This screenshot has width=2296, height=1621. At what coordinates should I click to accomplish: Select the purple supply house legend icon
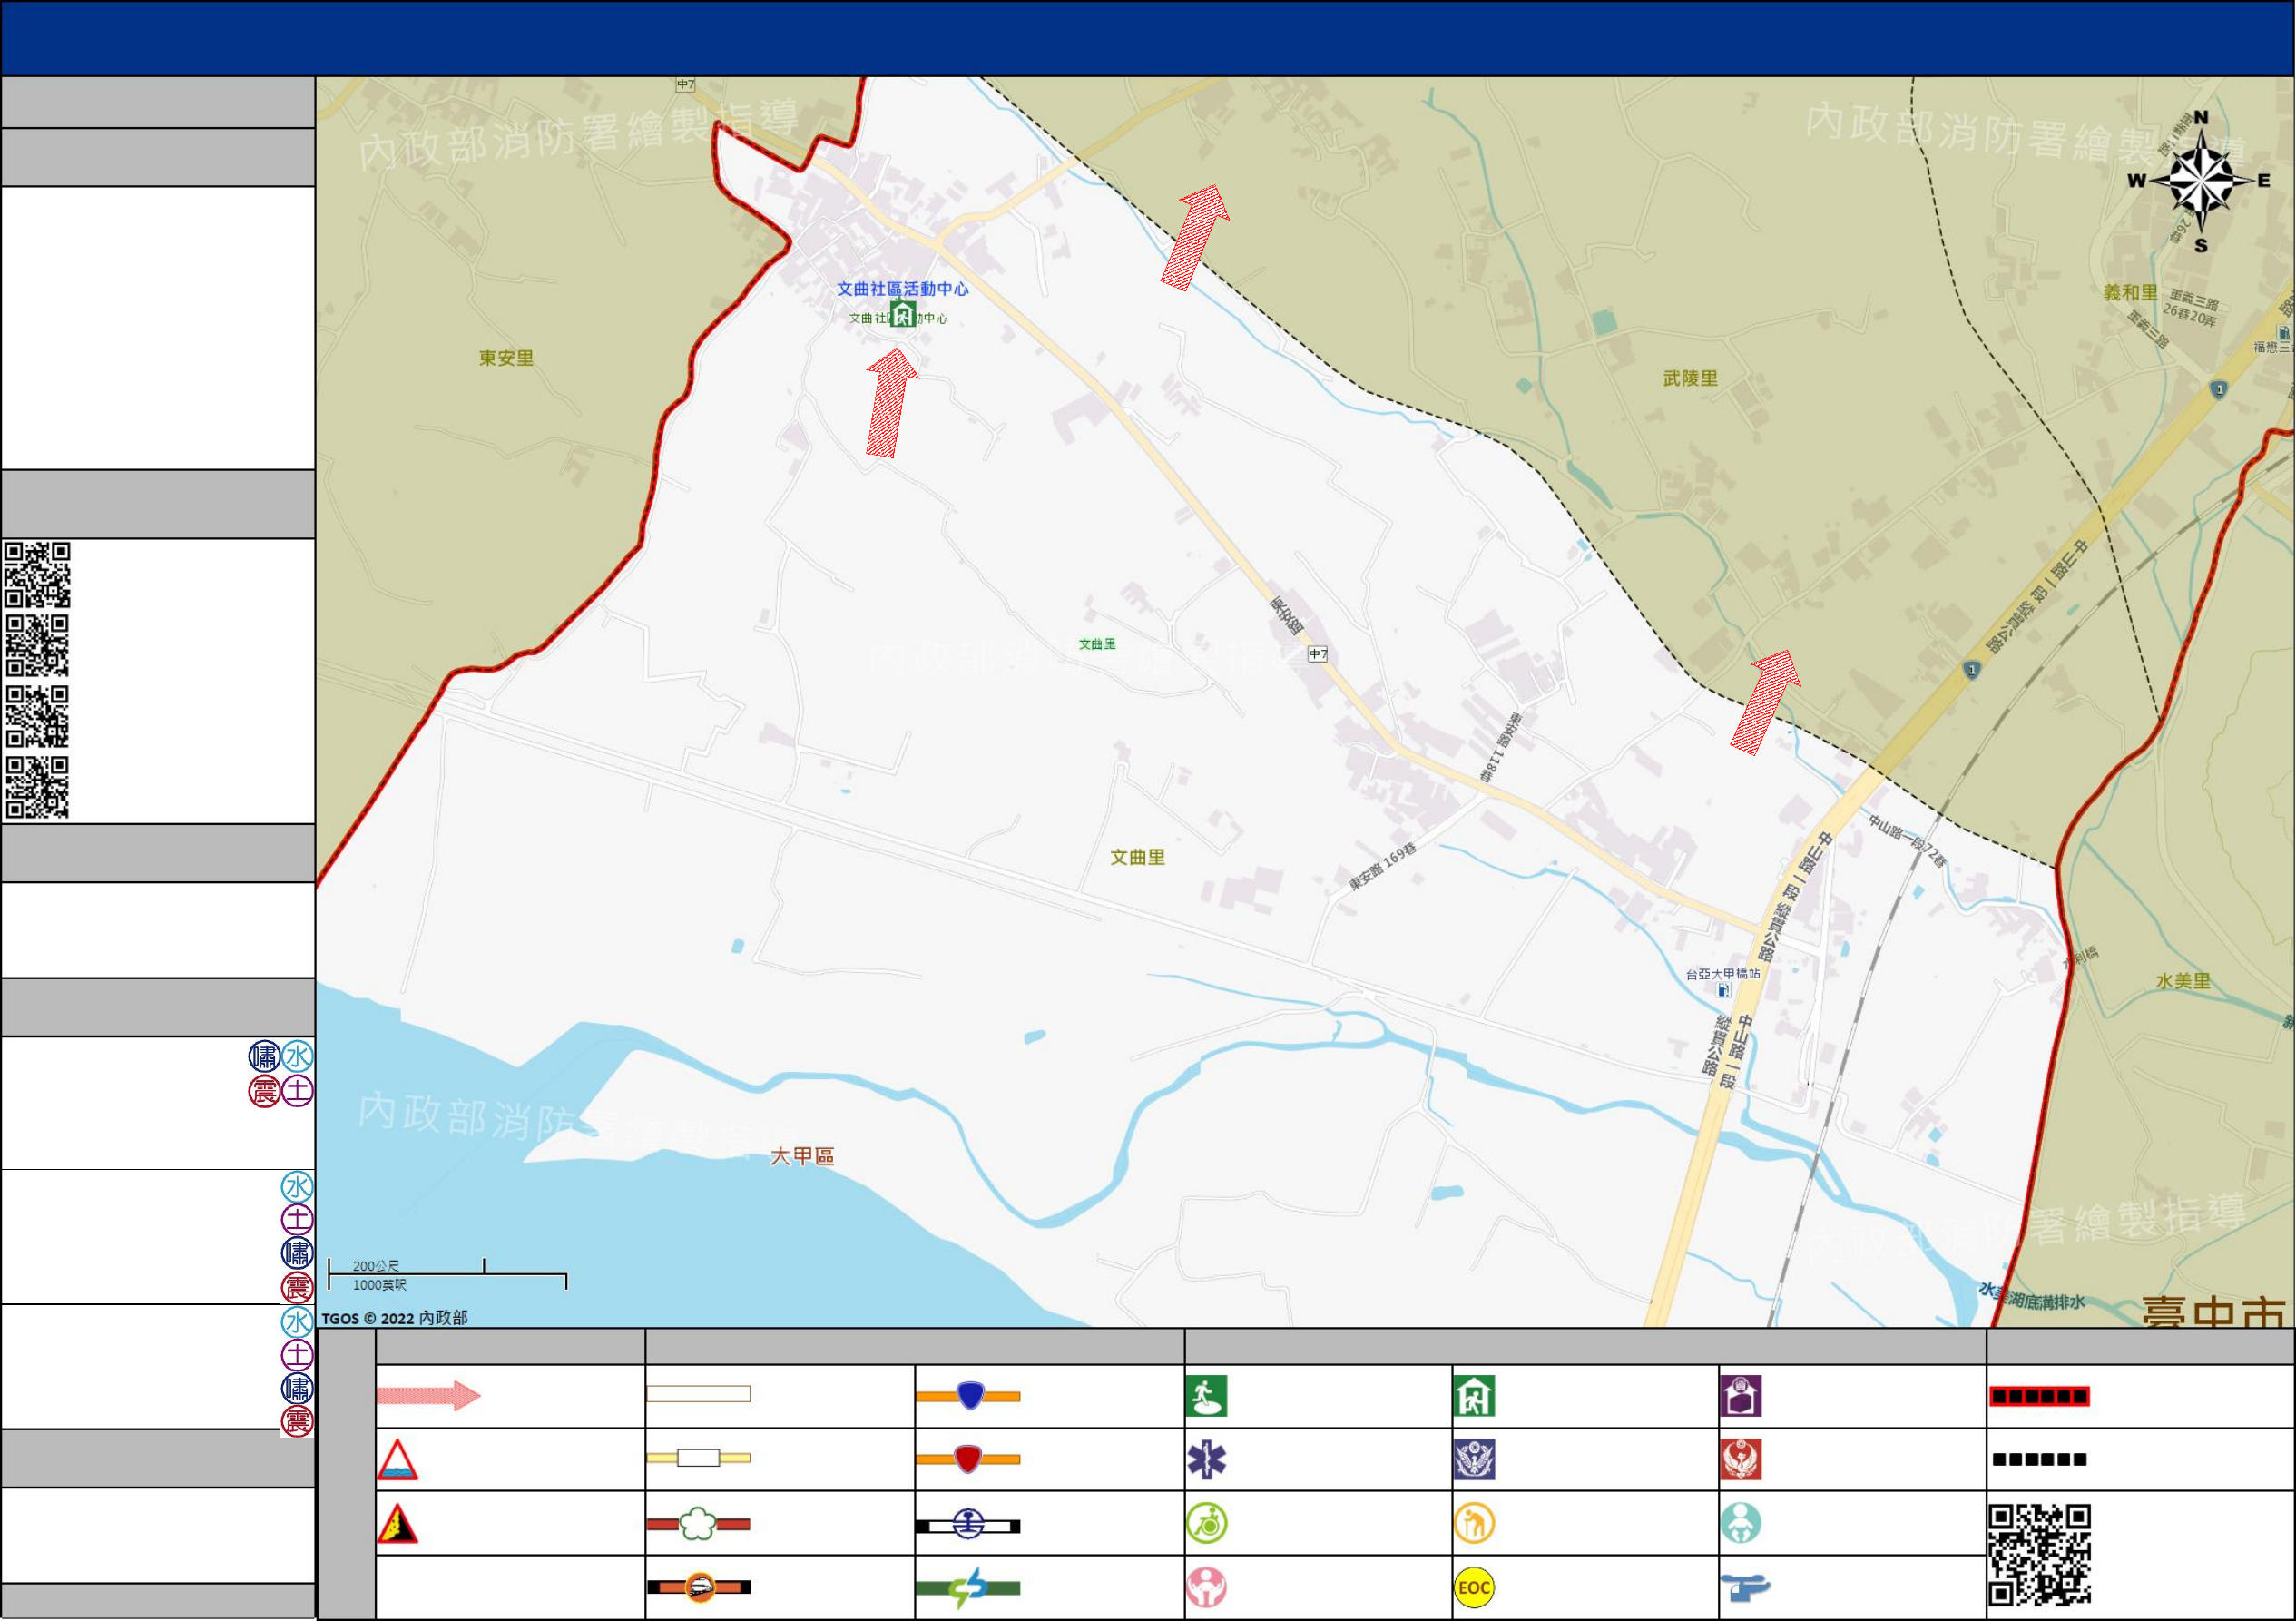coord(1741,1396)
